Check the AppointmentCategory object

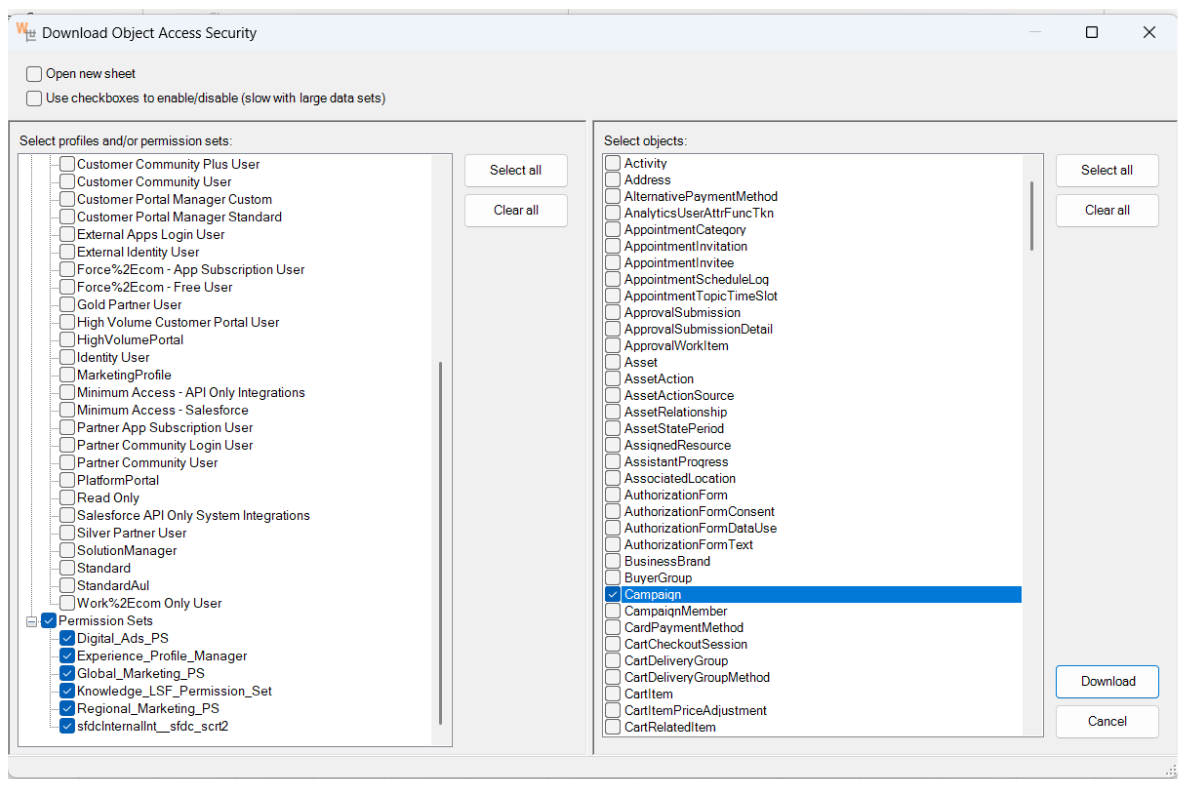point(613,230)
